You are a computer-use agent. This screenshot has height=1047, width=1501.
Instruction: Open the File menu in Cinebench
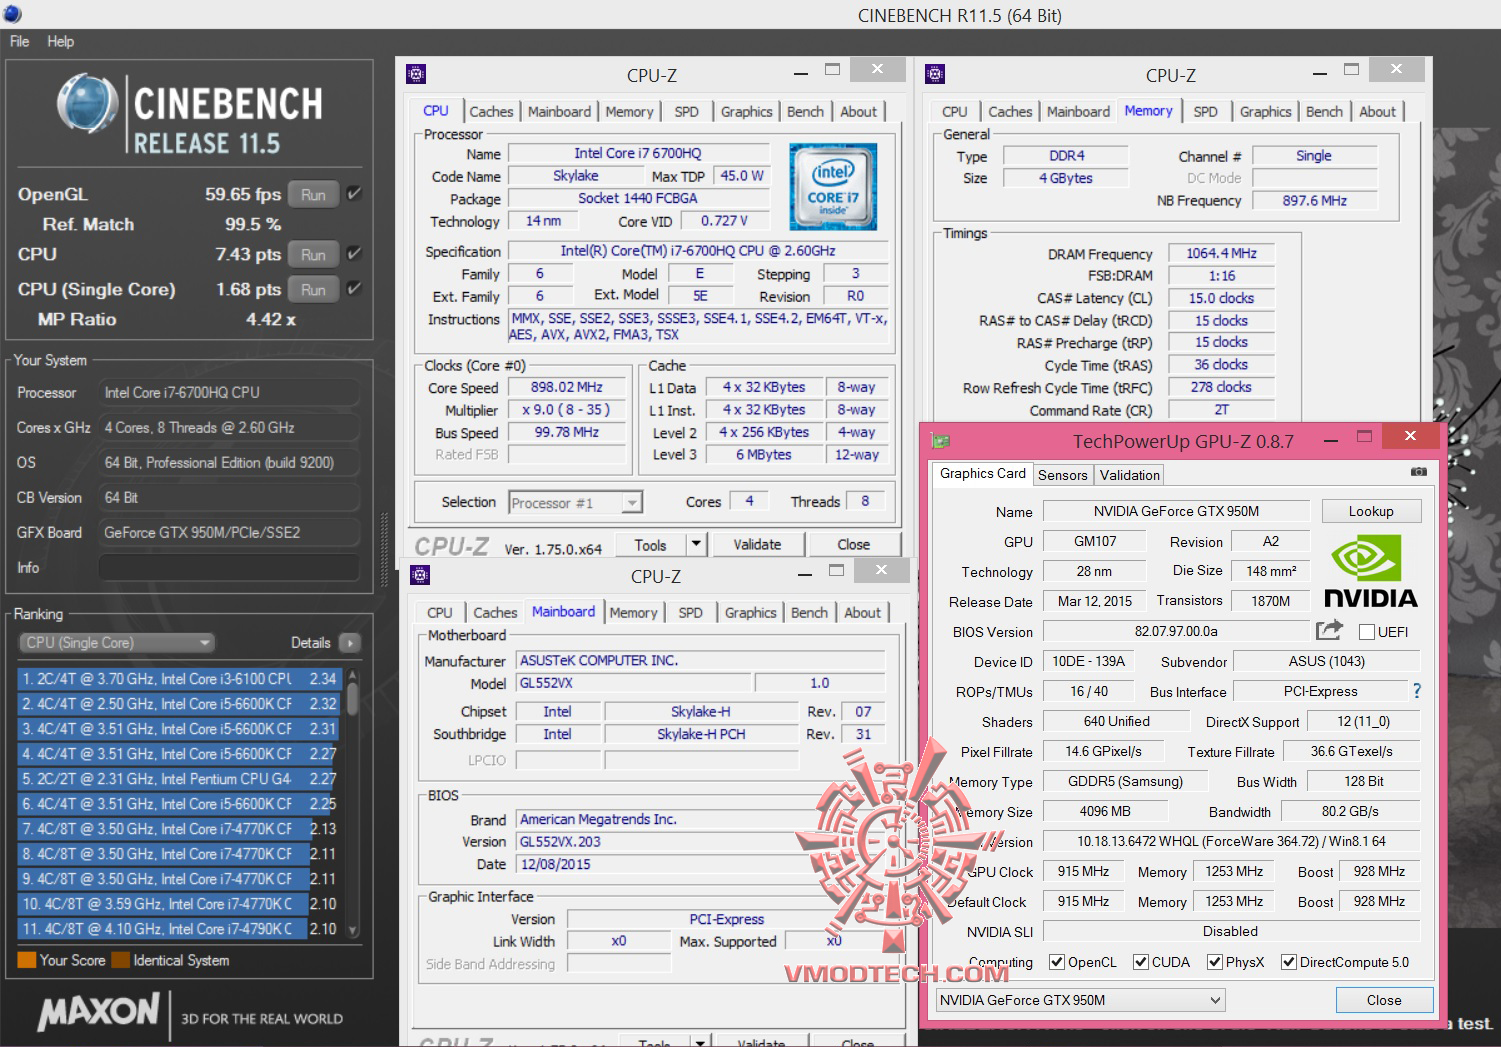[19, 41]
